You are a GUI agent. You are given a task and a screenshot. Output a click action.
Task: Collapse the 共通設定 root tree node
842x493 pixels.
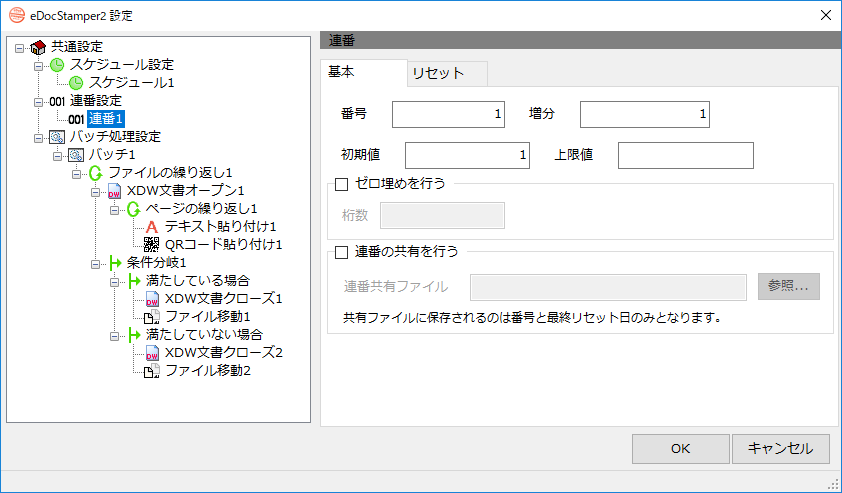coord(19,48)
